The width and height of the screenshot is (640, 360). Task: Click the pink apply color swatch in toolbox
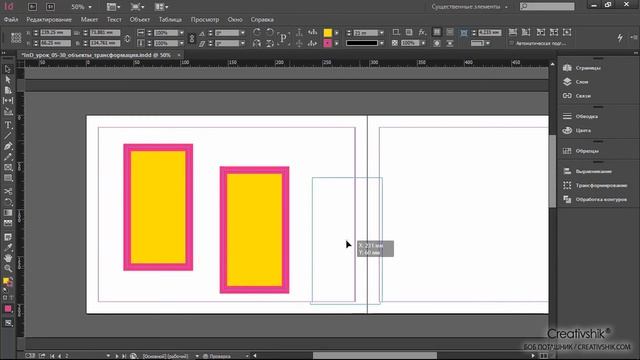[x=8, y=309]
